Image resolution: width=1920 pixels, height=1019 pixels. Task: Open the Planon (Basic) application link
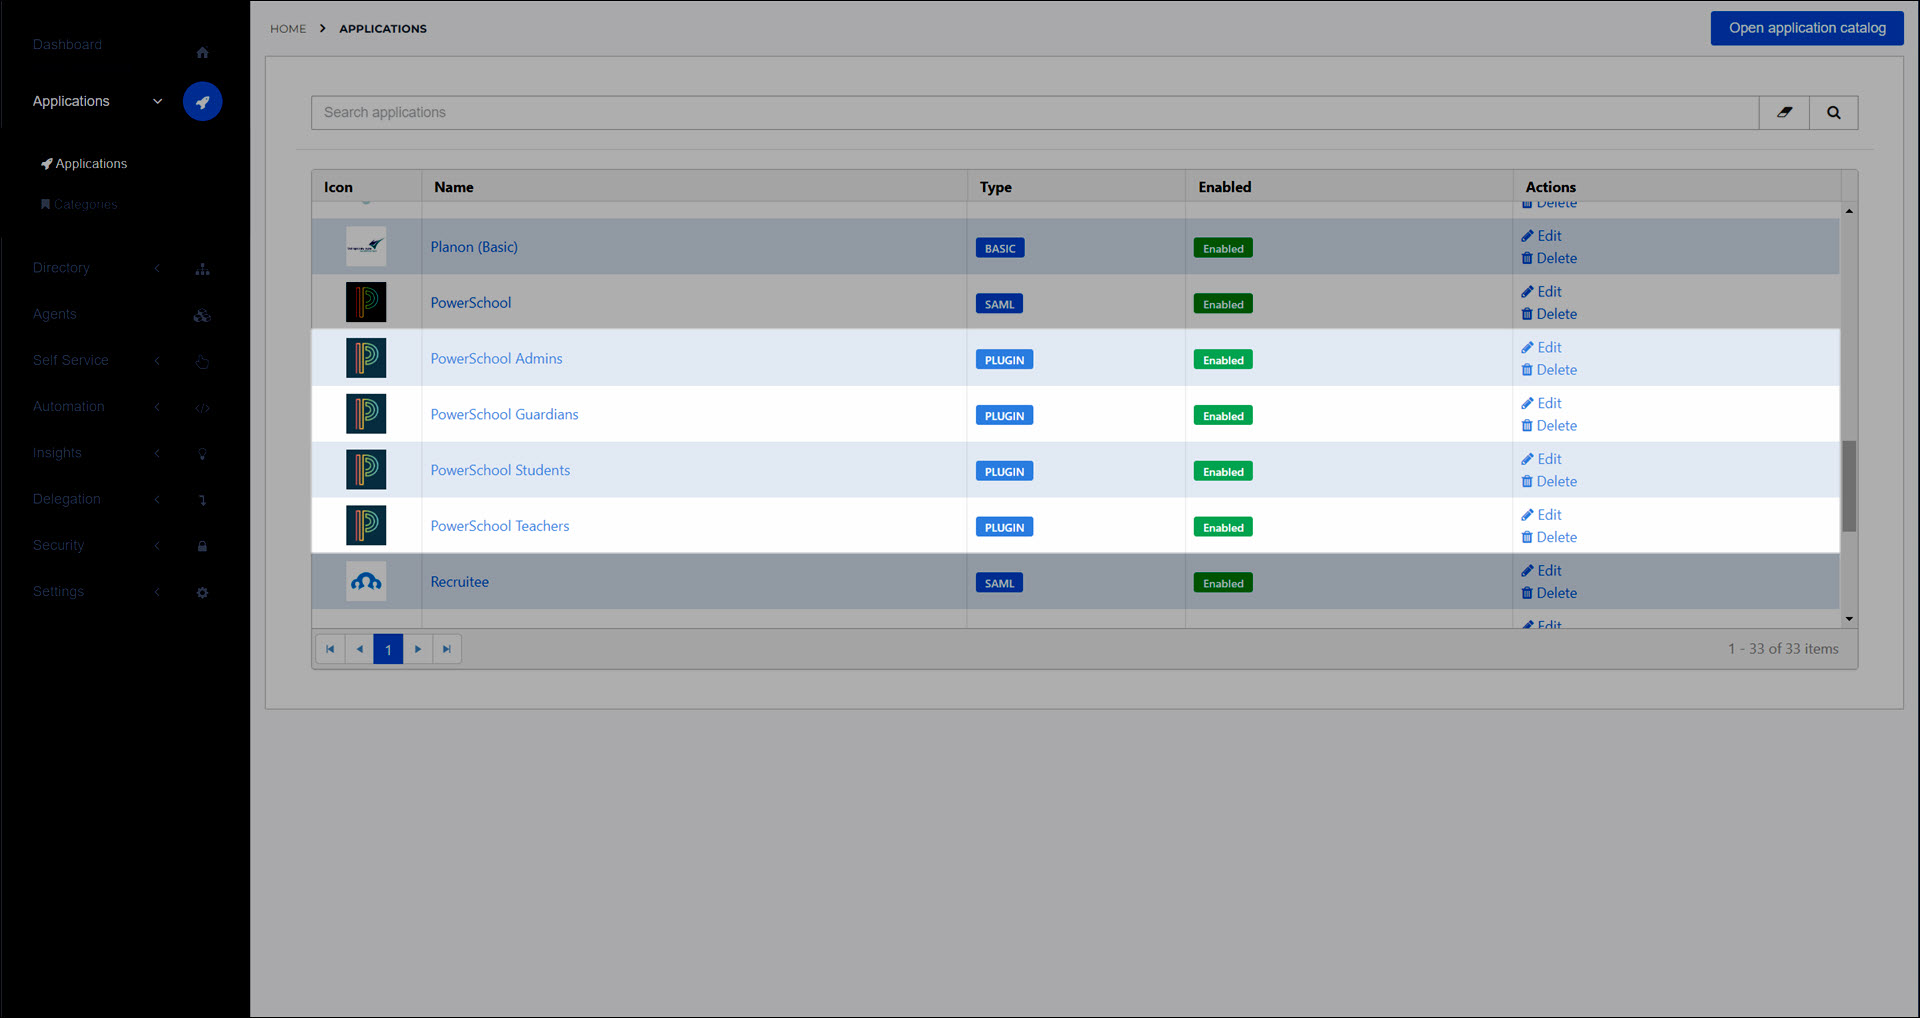click(x=474, y=247)
